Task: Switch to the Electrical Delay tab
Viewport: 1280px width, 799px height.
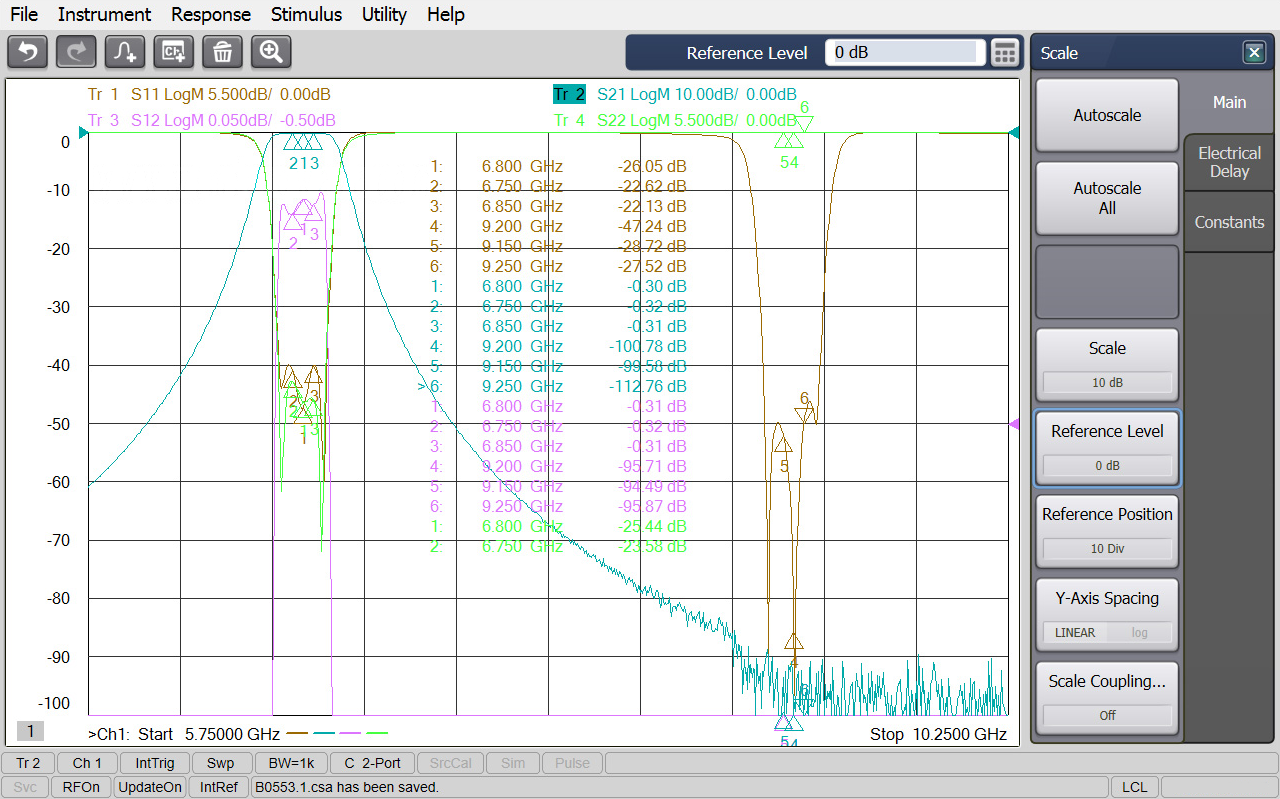Action: coord(1229,162)
